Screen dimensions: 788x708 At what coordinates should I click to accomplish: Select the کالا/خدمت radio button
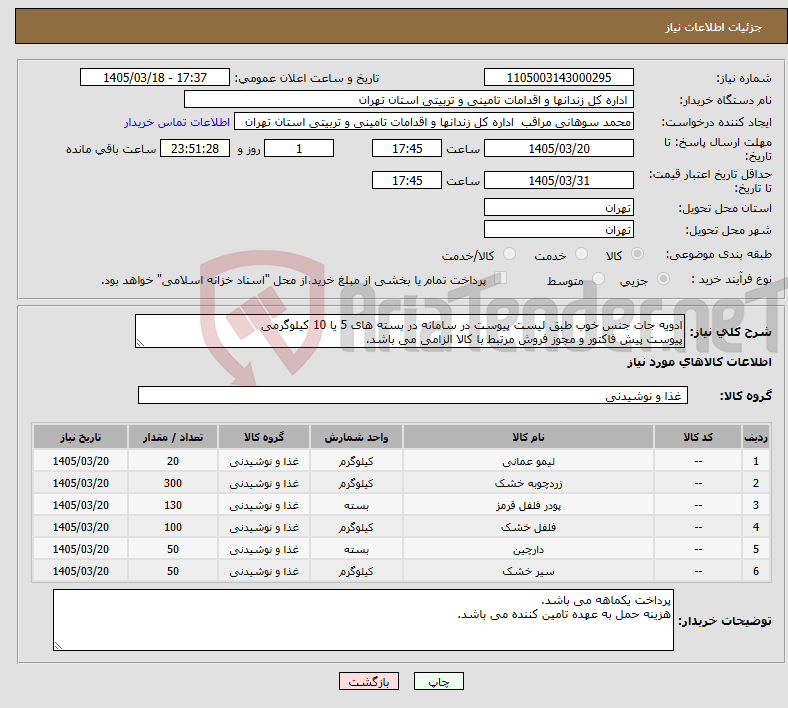point(510,254)
